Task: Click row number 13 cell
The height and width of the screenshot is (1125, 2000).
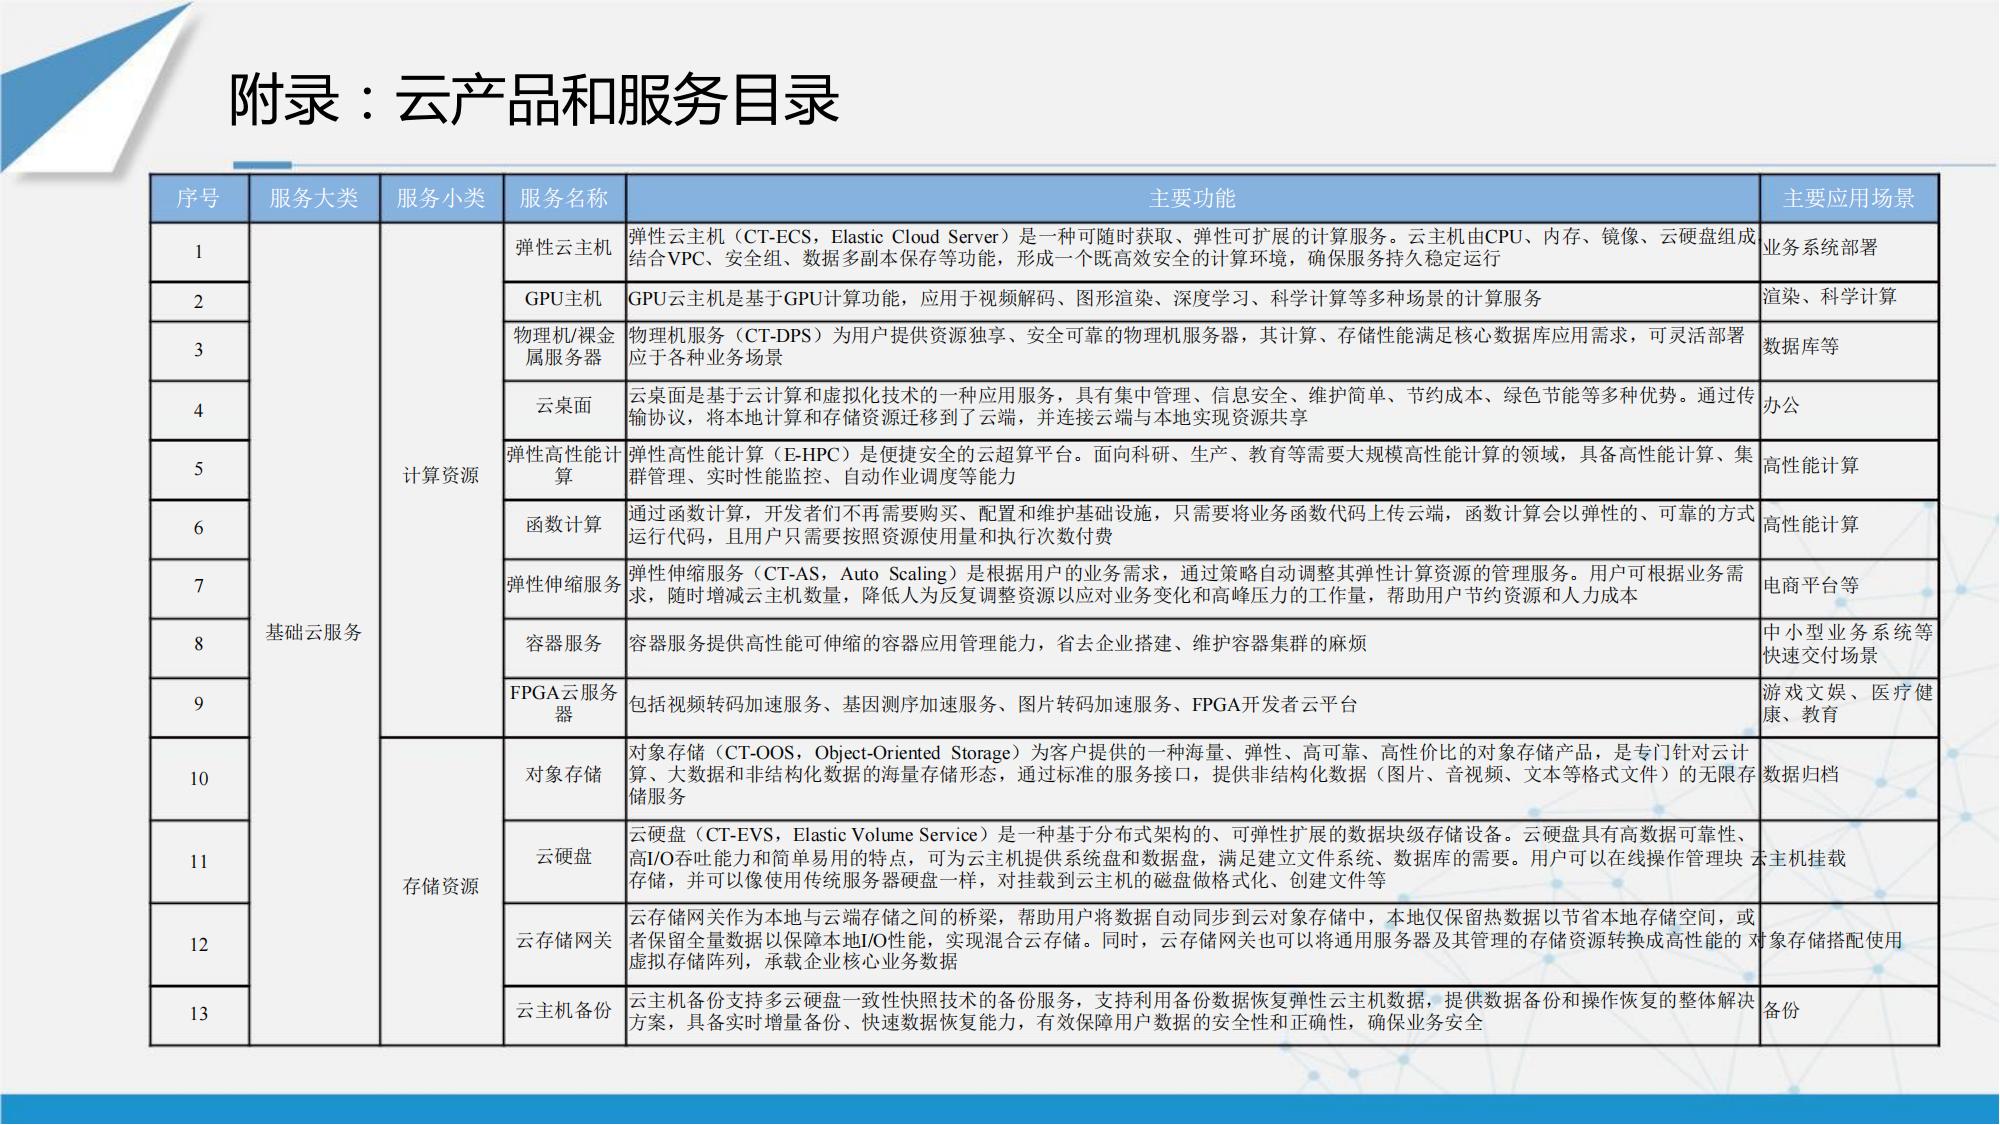Action: click(x=199, y=1014)
